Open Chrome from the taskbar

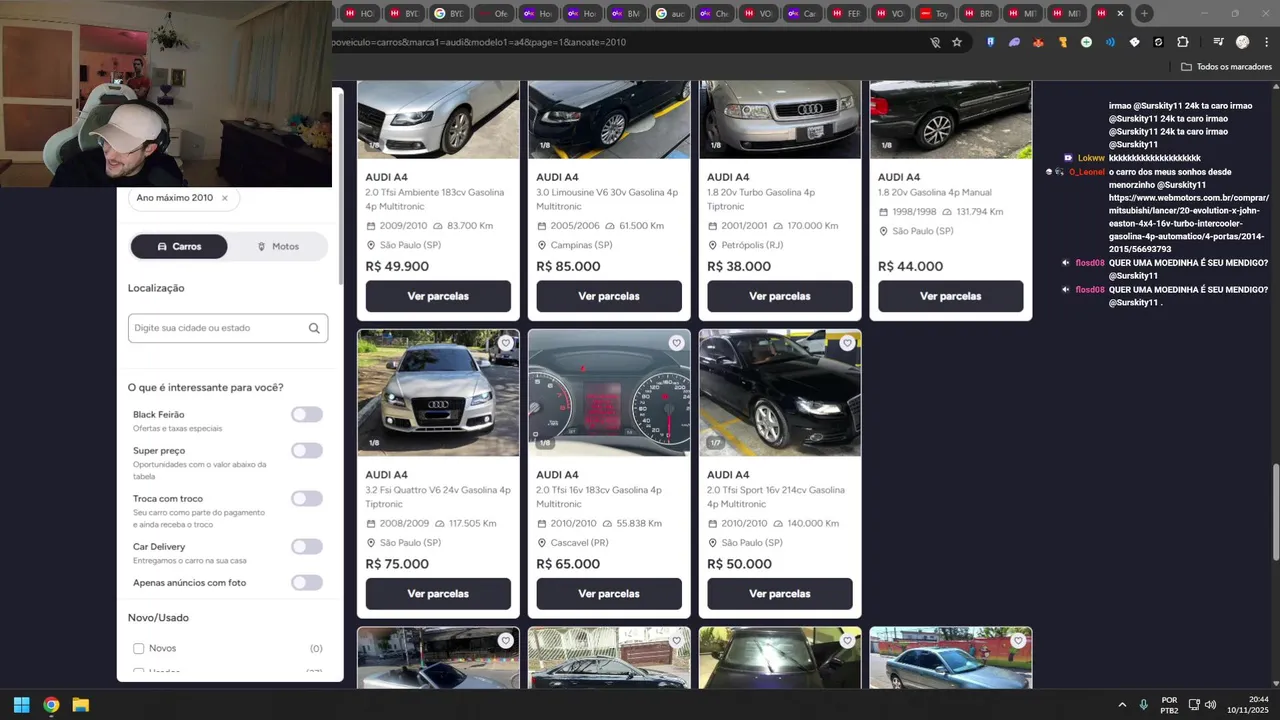pyautogui.click(x=51, y=705)
